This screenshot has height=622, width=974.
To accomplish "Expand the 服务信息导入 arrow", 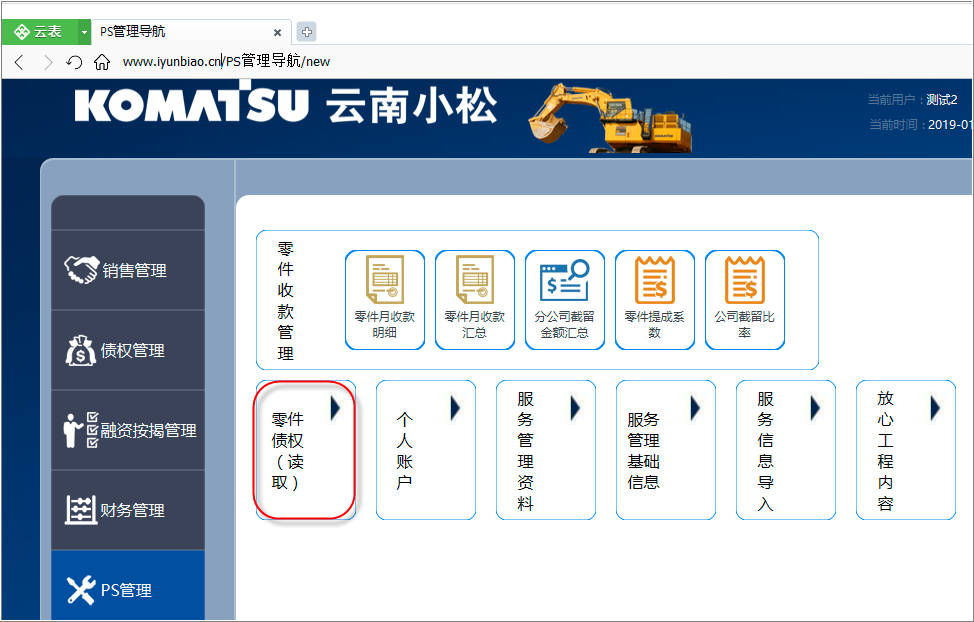I will pyautogui.click(x=815, y=408).
